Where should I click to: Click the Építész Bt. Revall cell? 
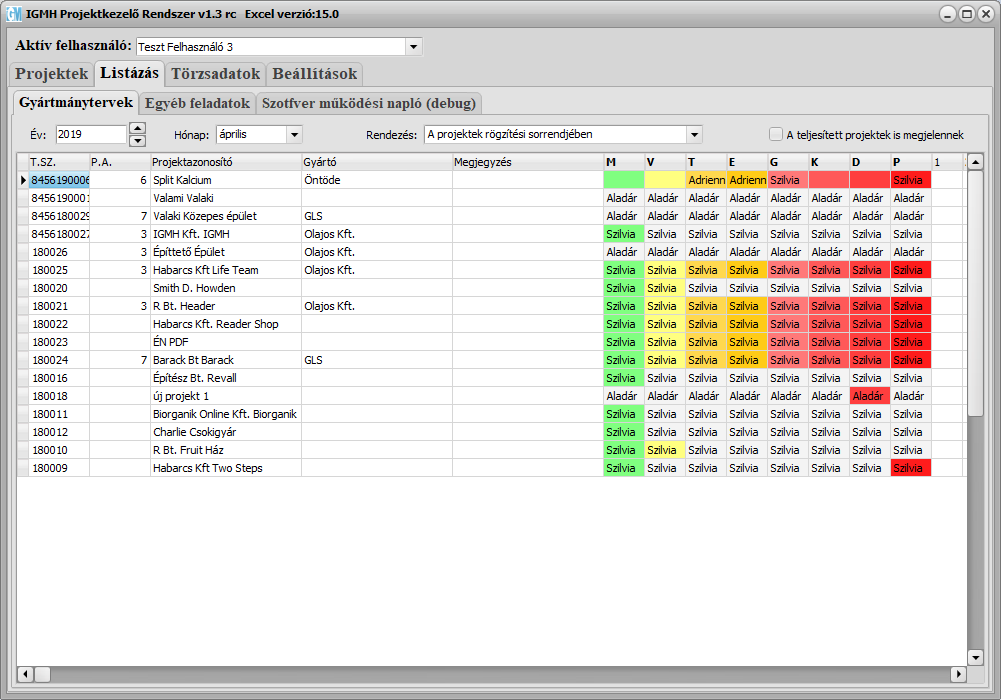pos(226,378)
